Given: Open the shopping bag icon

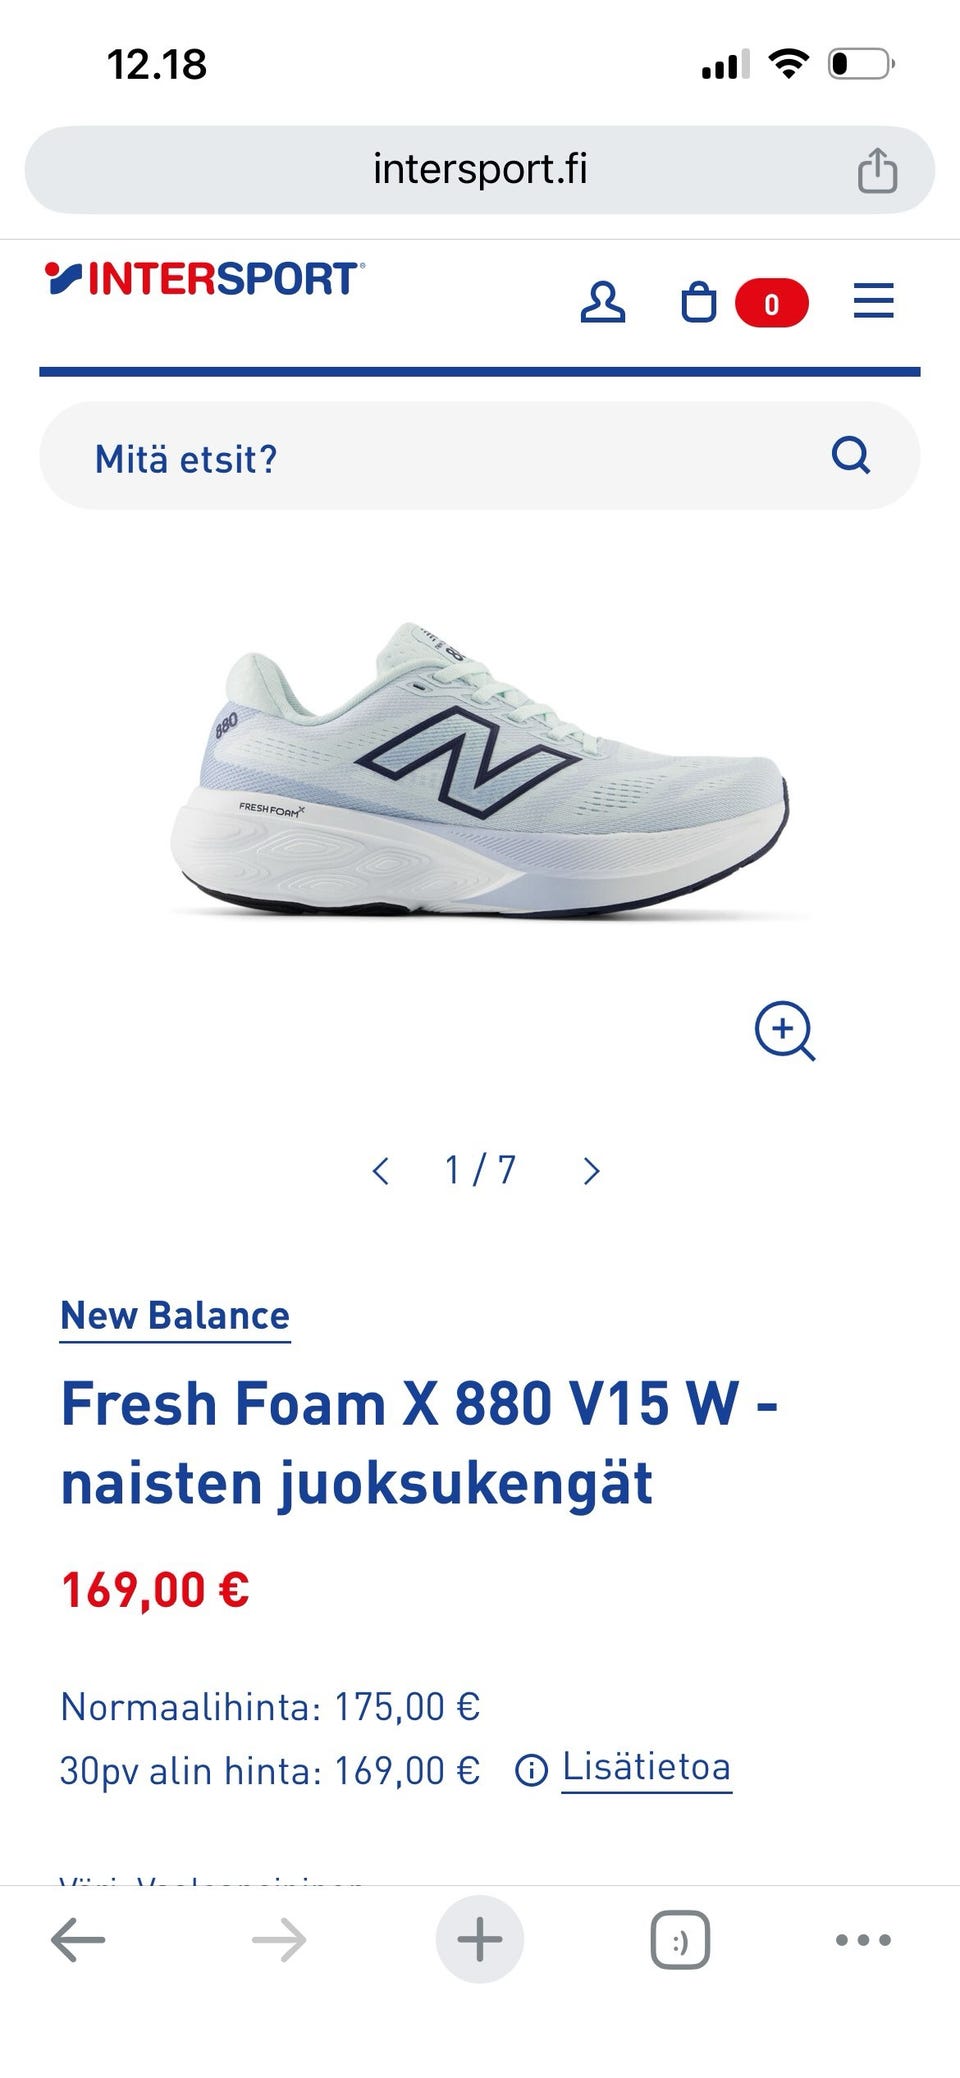Looking at the screenshot, I should [x=699, y=302].
